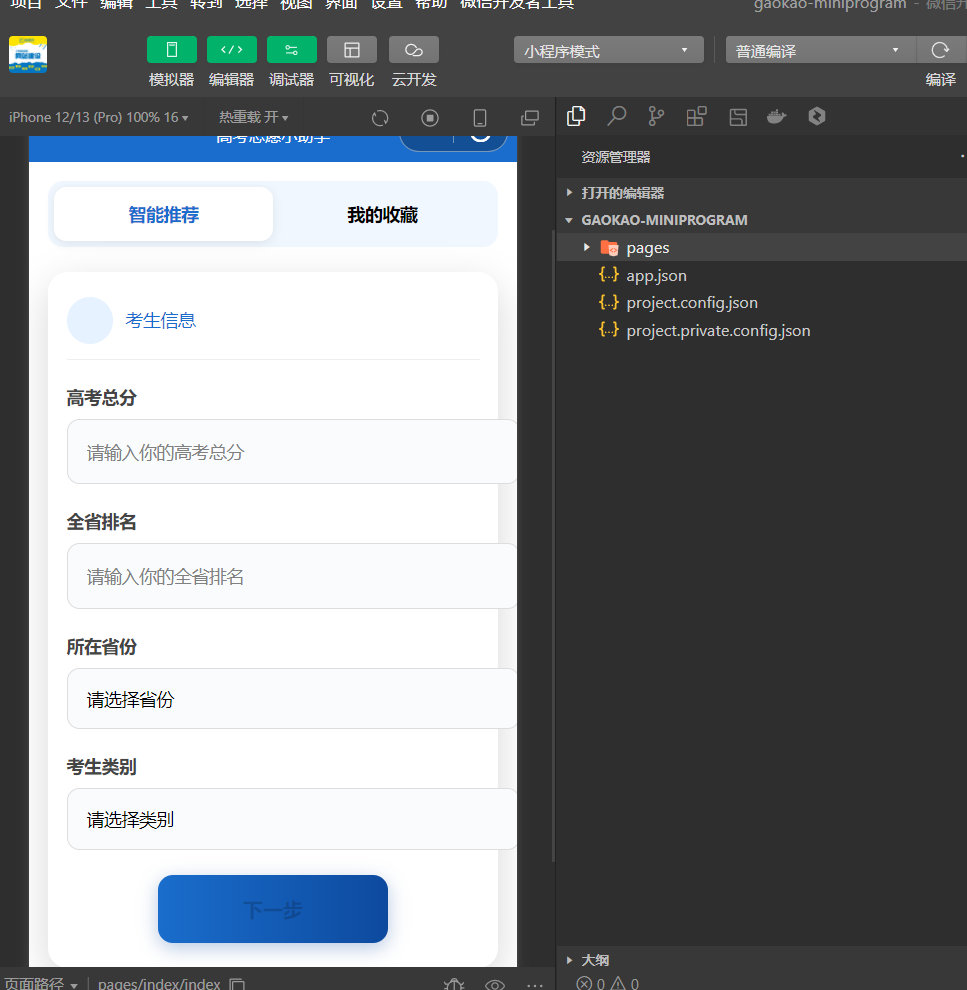Image resolution: width=967 pixels, height=990 pixels.
Task: Click the 编译 label
Action: (940, 80)
